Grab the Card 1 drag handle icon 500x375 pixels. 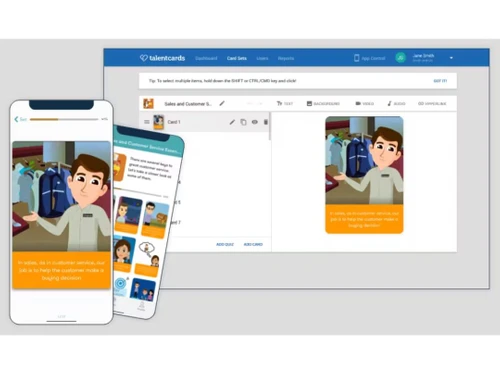pos(147,122)
